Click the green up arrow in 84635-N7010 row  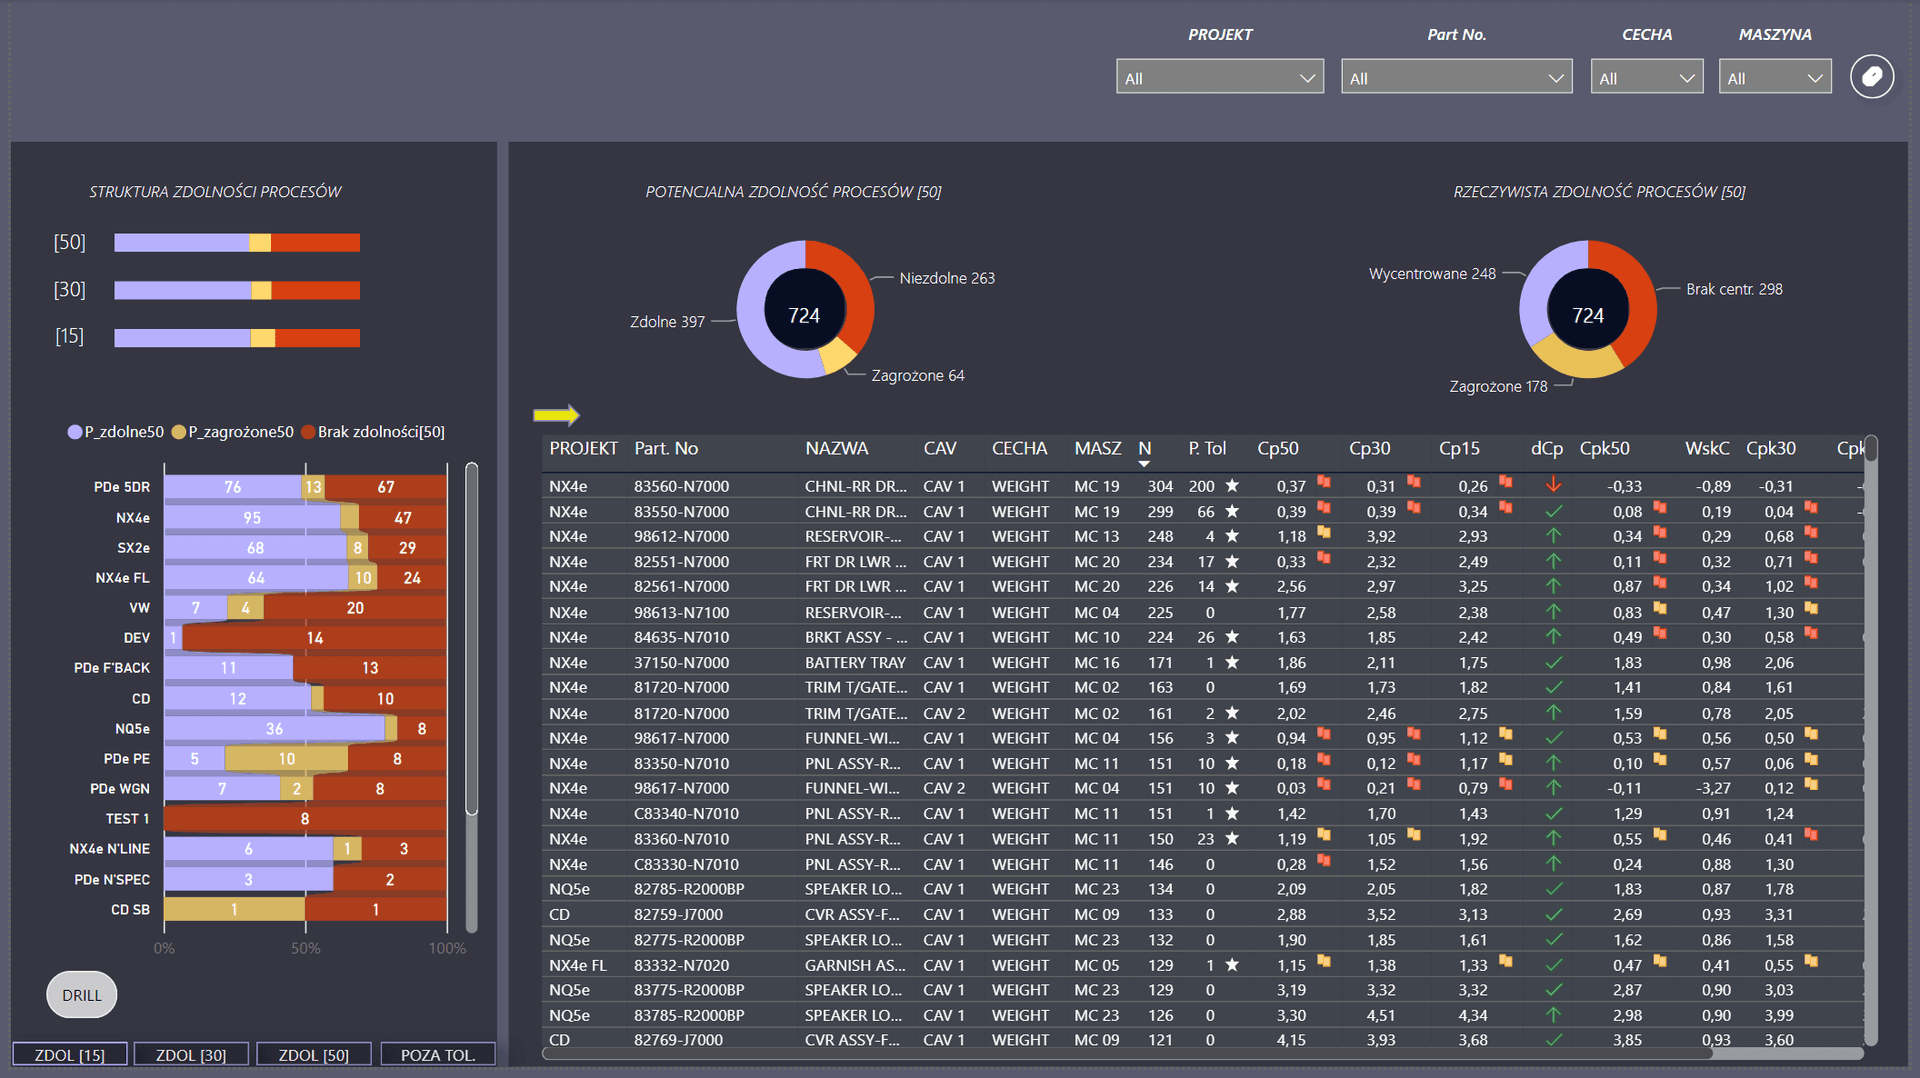[1553, 636]
